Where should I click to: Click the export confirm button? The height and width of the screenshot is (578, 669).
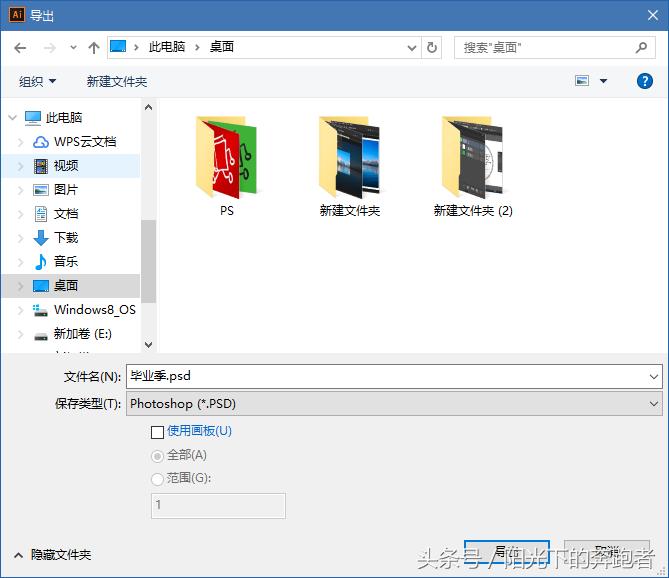coord(506,551)
